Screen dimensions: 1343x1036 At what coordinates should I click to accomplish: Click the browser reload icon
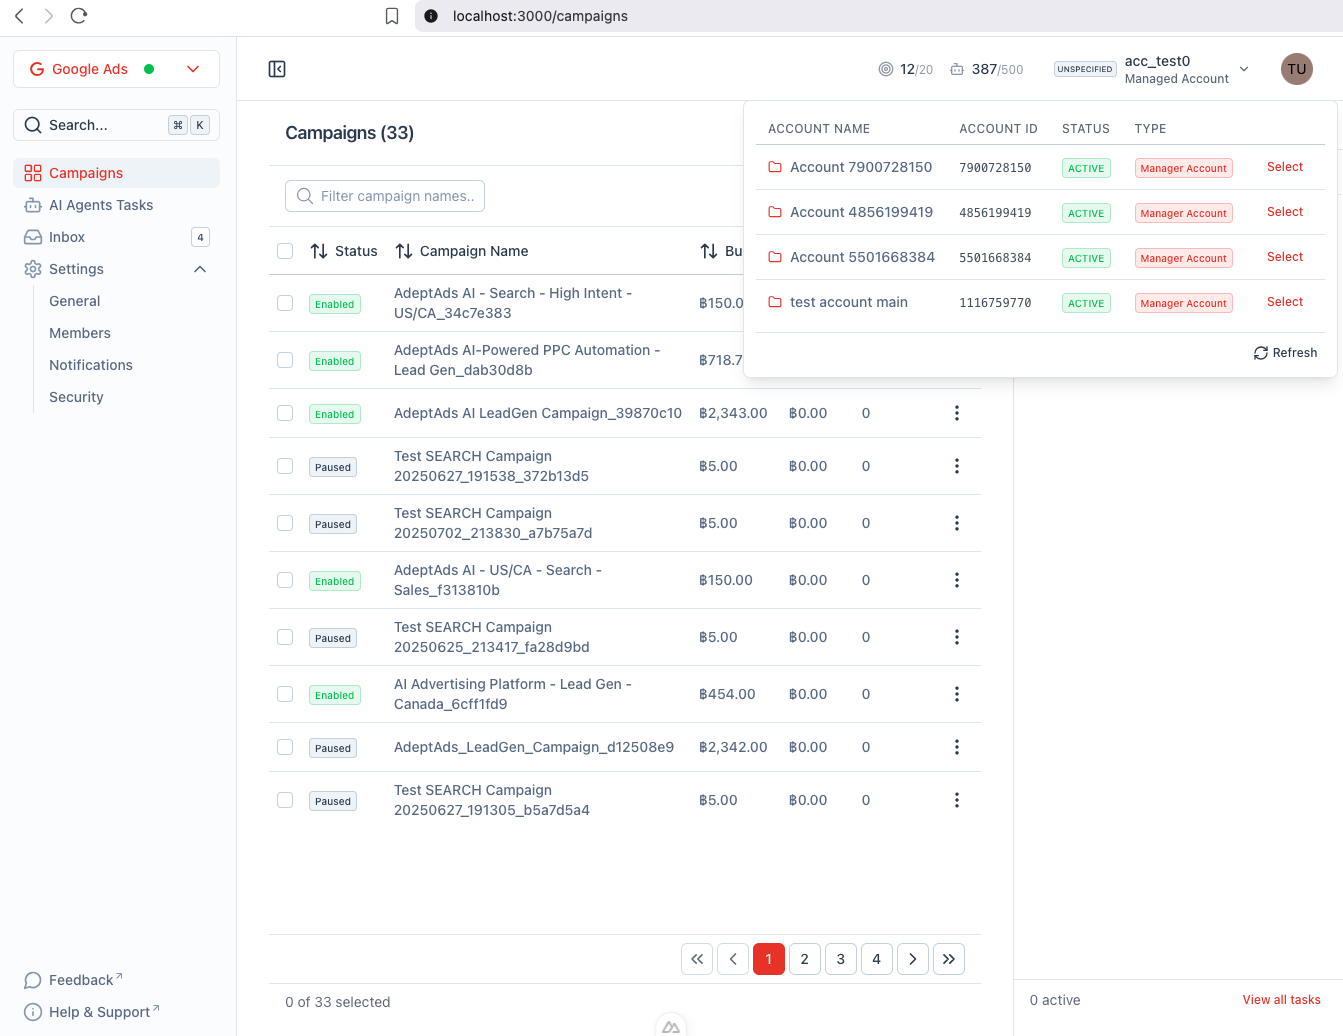pyautogui.click(x=79, y=16)
